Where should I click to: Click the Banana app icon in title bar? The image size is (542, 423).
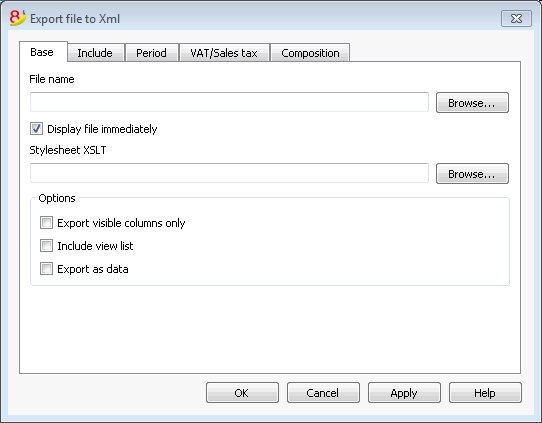coord(18,18)
